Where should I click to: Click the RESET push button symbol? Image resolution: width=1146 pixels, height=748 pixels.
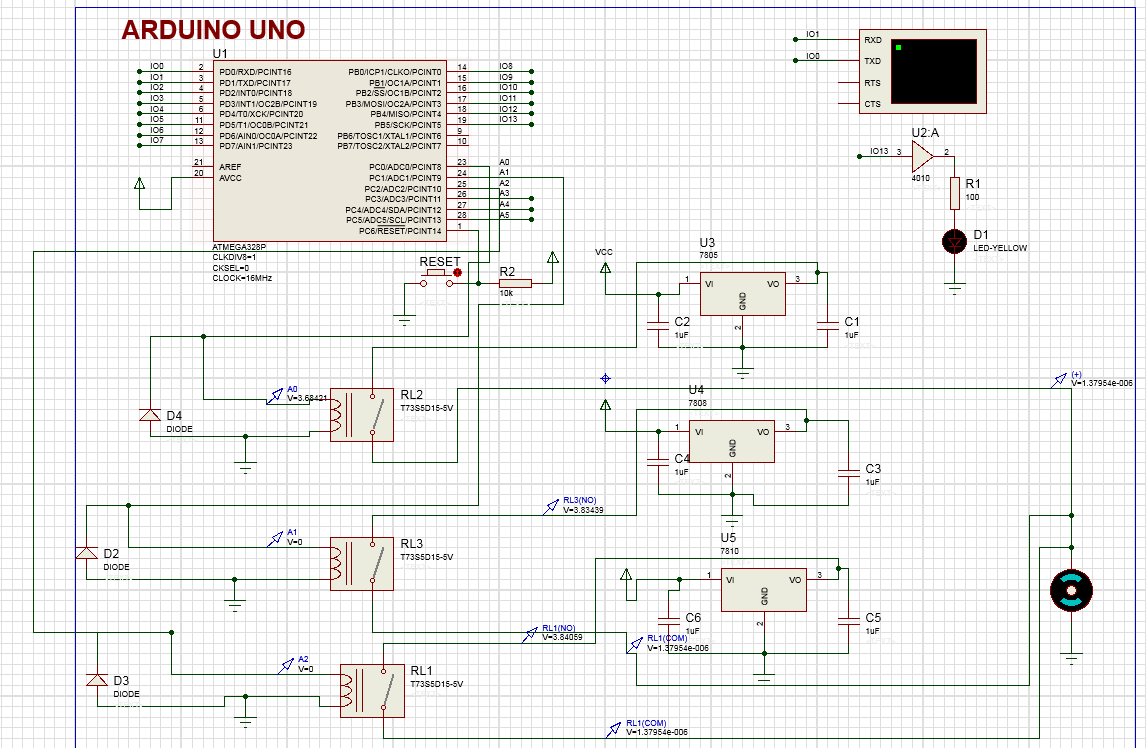436,278
